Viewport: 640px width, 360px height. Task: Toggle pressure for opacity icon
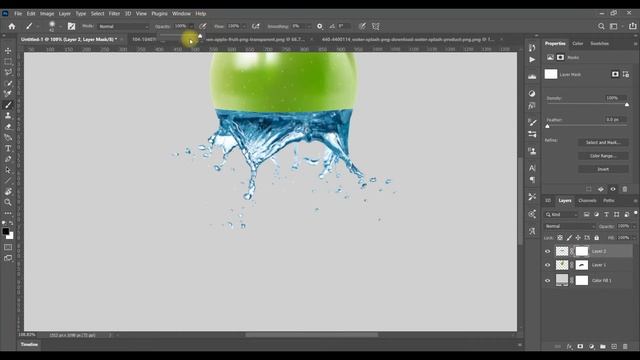[202, 26]
